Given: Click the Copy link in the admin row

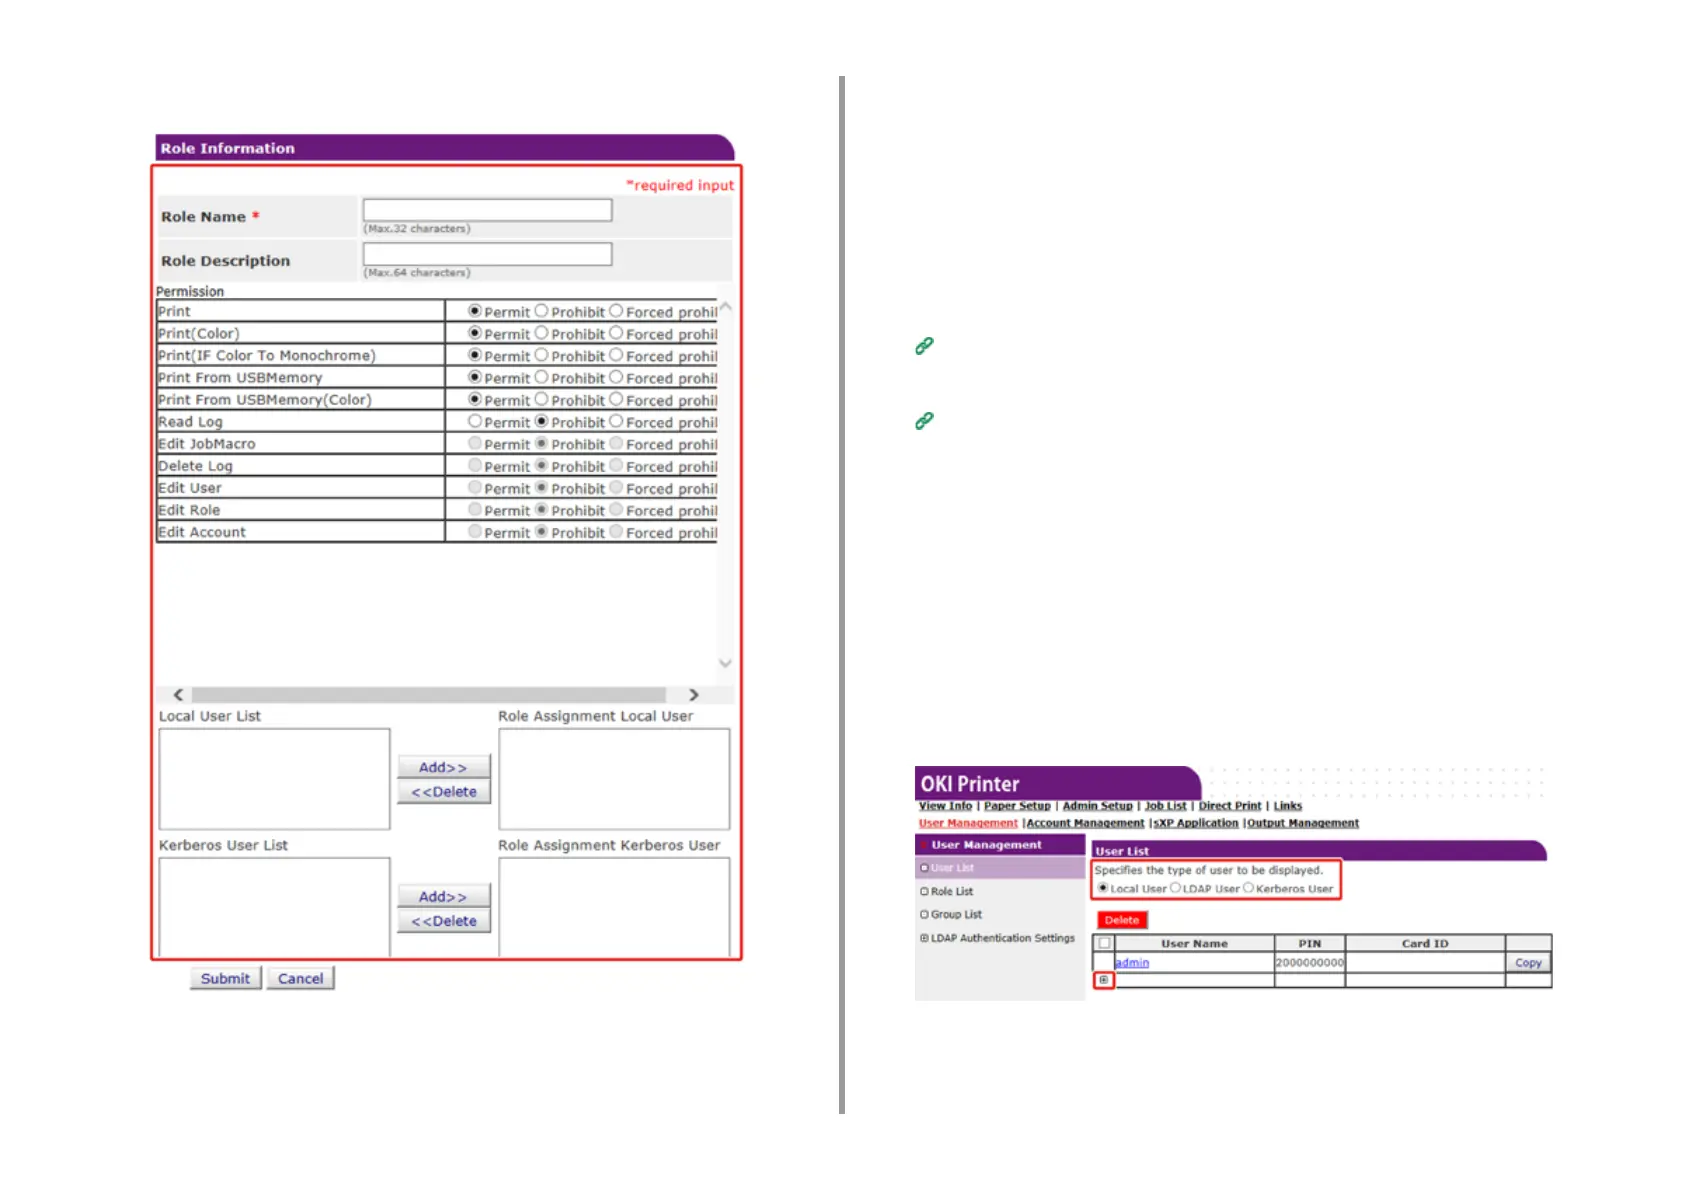Looking at the screenshot, I should 1528,963.
